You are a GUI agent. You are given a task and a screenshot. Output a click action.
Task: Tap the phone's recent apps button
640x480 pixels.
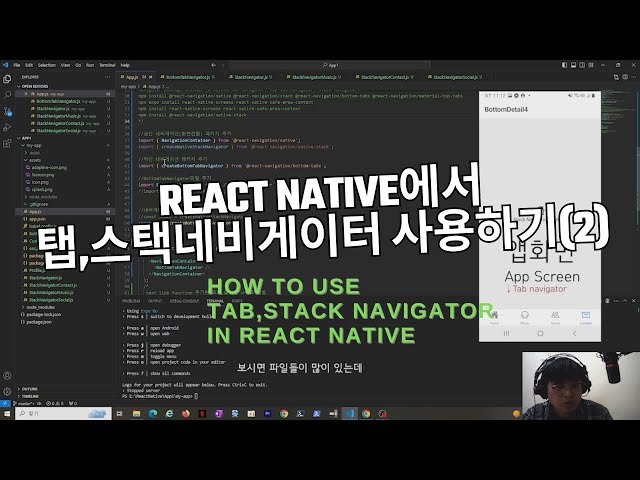pos(506,333)
